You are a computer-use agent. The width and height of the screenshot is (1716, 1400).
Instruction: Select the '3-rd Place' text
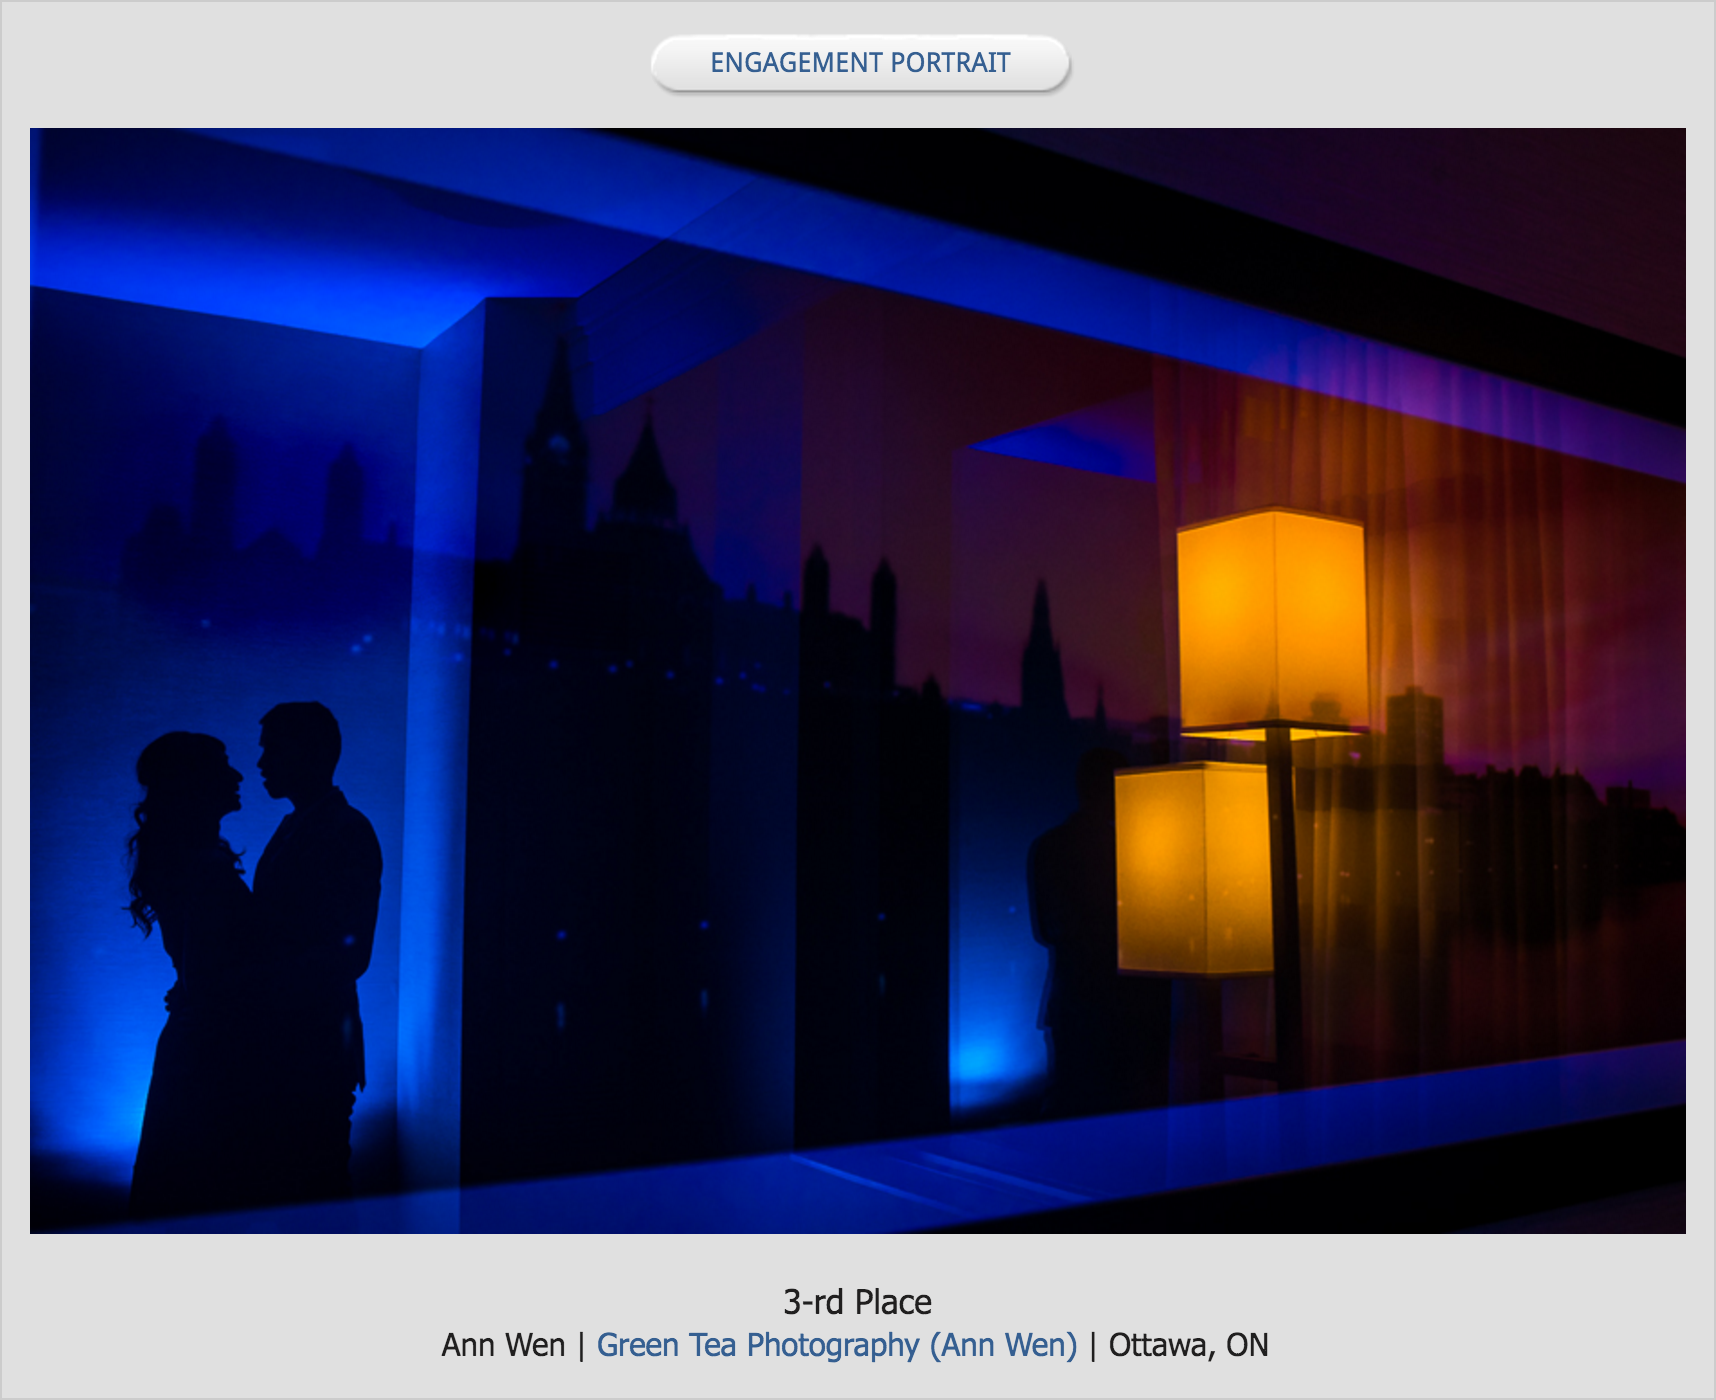pyautogui.click(x=857, y=1302)
